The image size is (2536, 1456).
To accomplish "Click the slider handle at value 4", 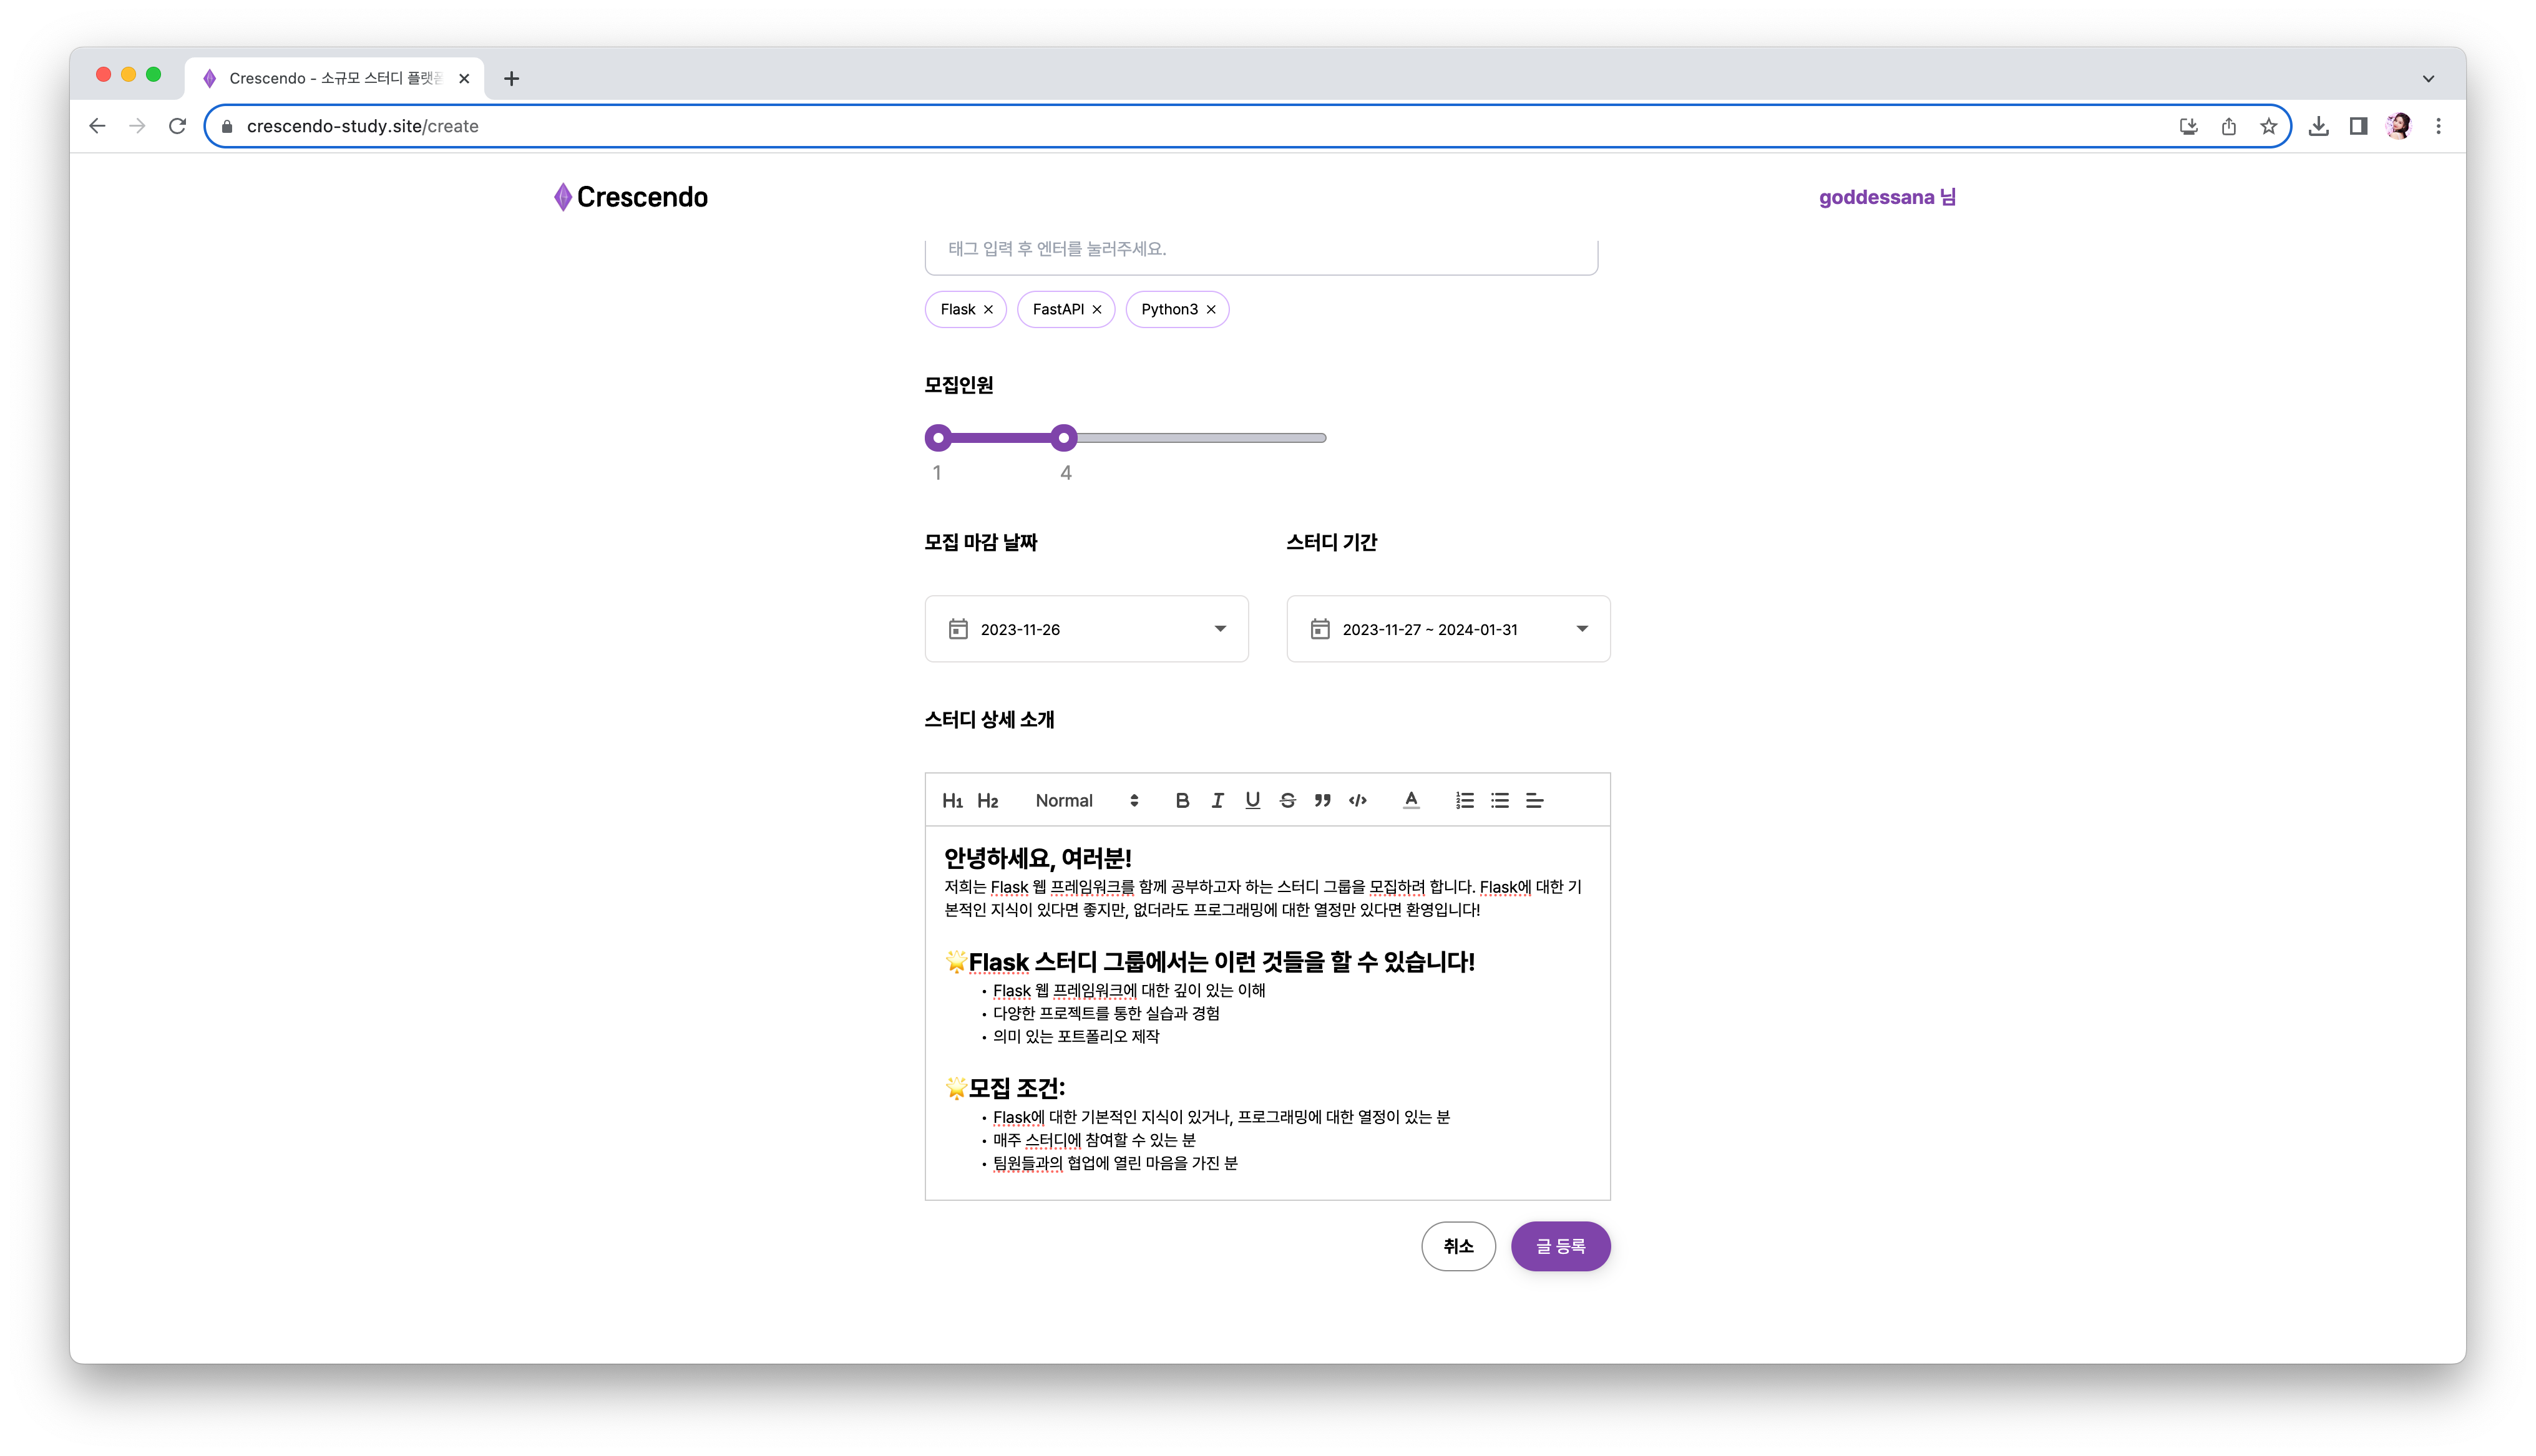I will [1064, 438].
